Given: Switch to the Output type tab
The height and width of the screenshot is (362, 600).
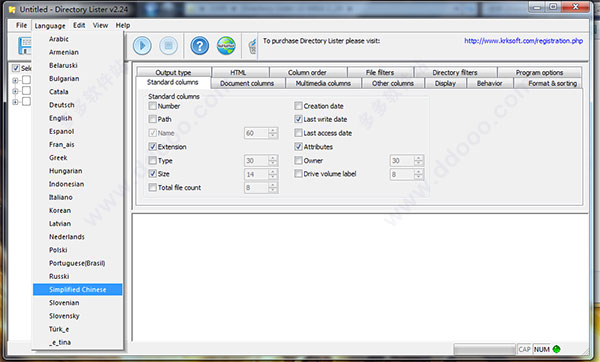Looking at the screenshot, I should (x=173, y=72).
